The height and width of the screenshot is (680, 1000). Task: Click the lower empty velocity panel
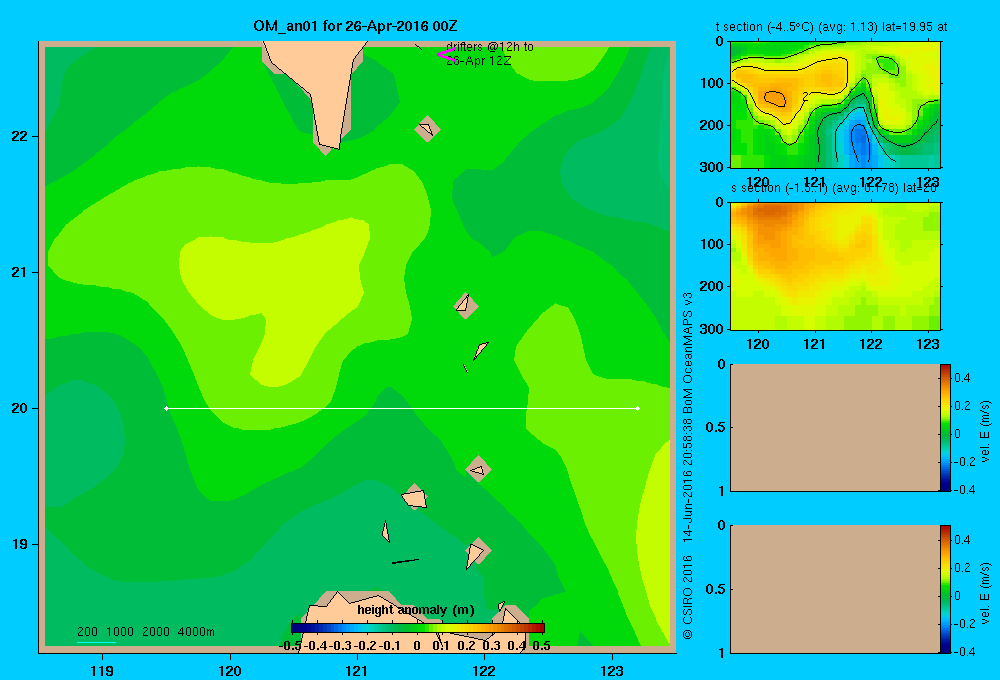pyautogui.click(x=835, y=589)
